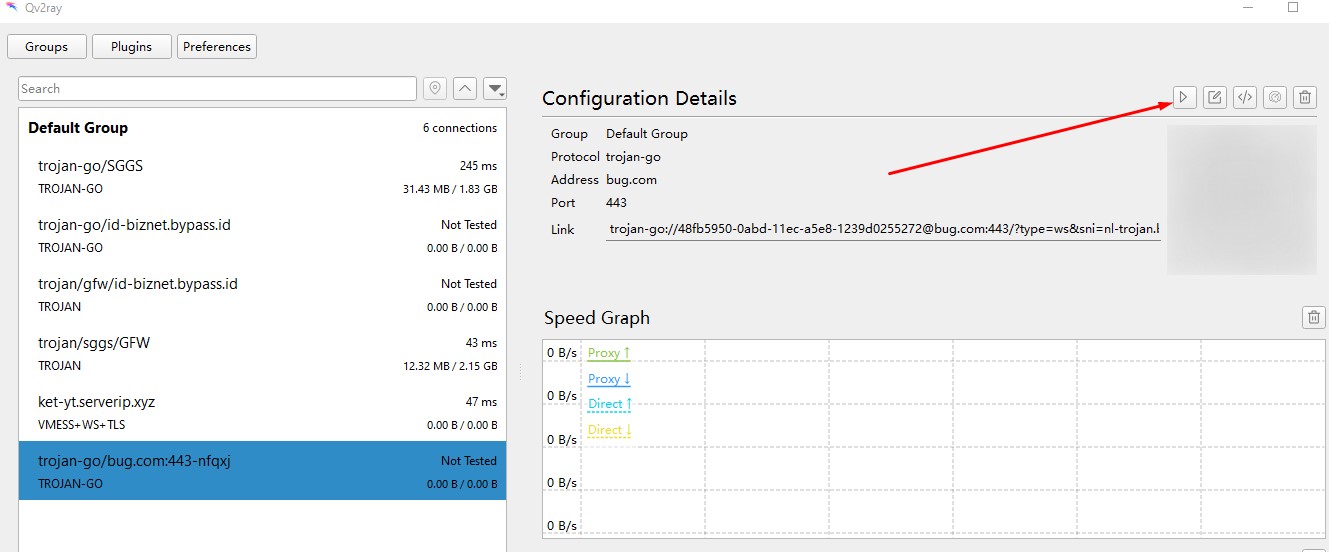
Task: Collapse connection list with up arrow
Action: 465,88
